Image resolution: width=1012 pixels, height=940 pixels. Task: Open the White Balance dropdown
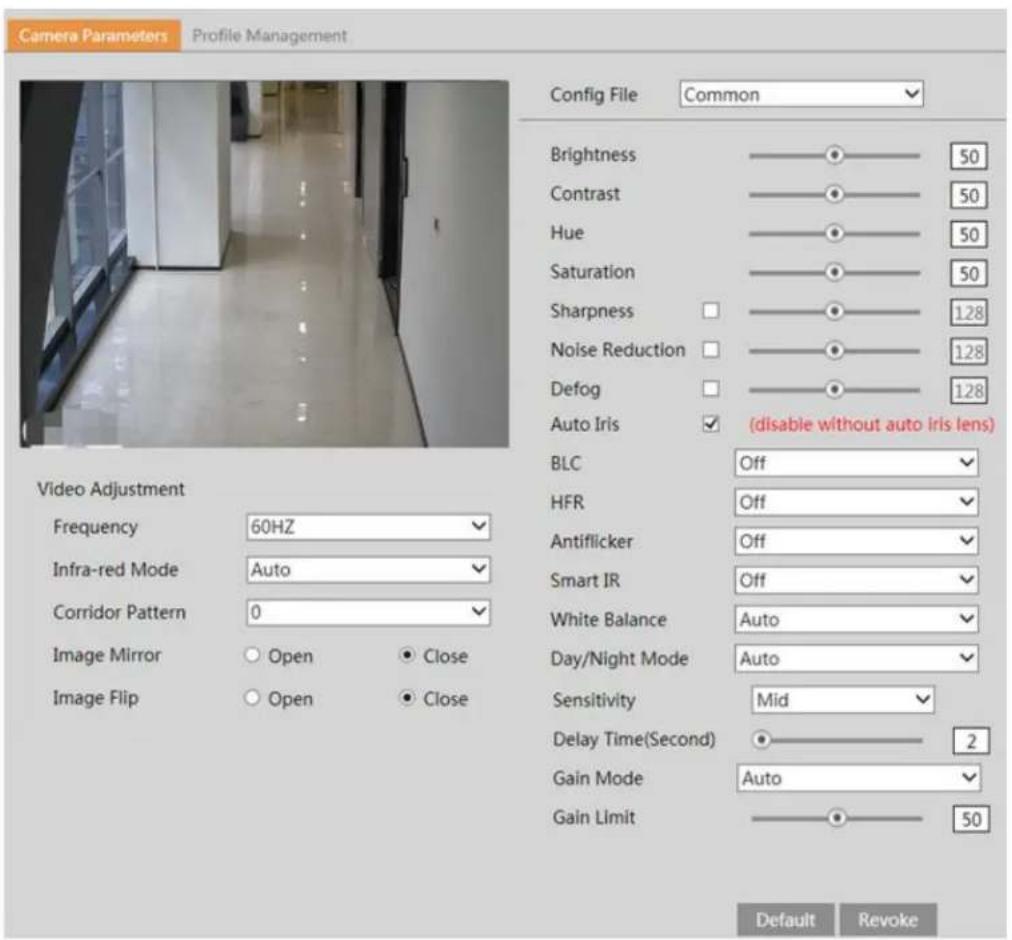click(856, 619)
